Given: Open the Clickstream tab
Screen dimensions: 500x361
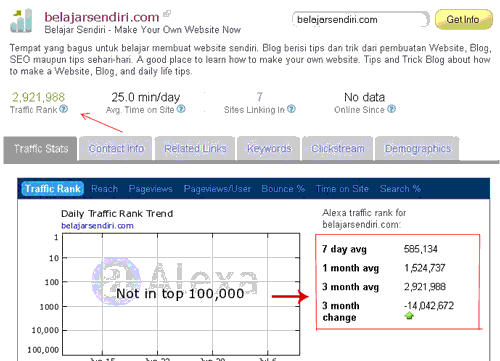Looking at the screenshot, I should 338,149.
